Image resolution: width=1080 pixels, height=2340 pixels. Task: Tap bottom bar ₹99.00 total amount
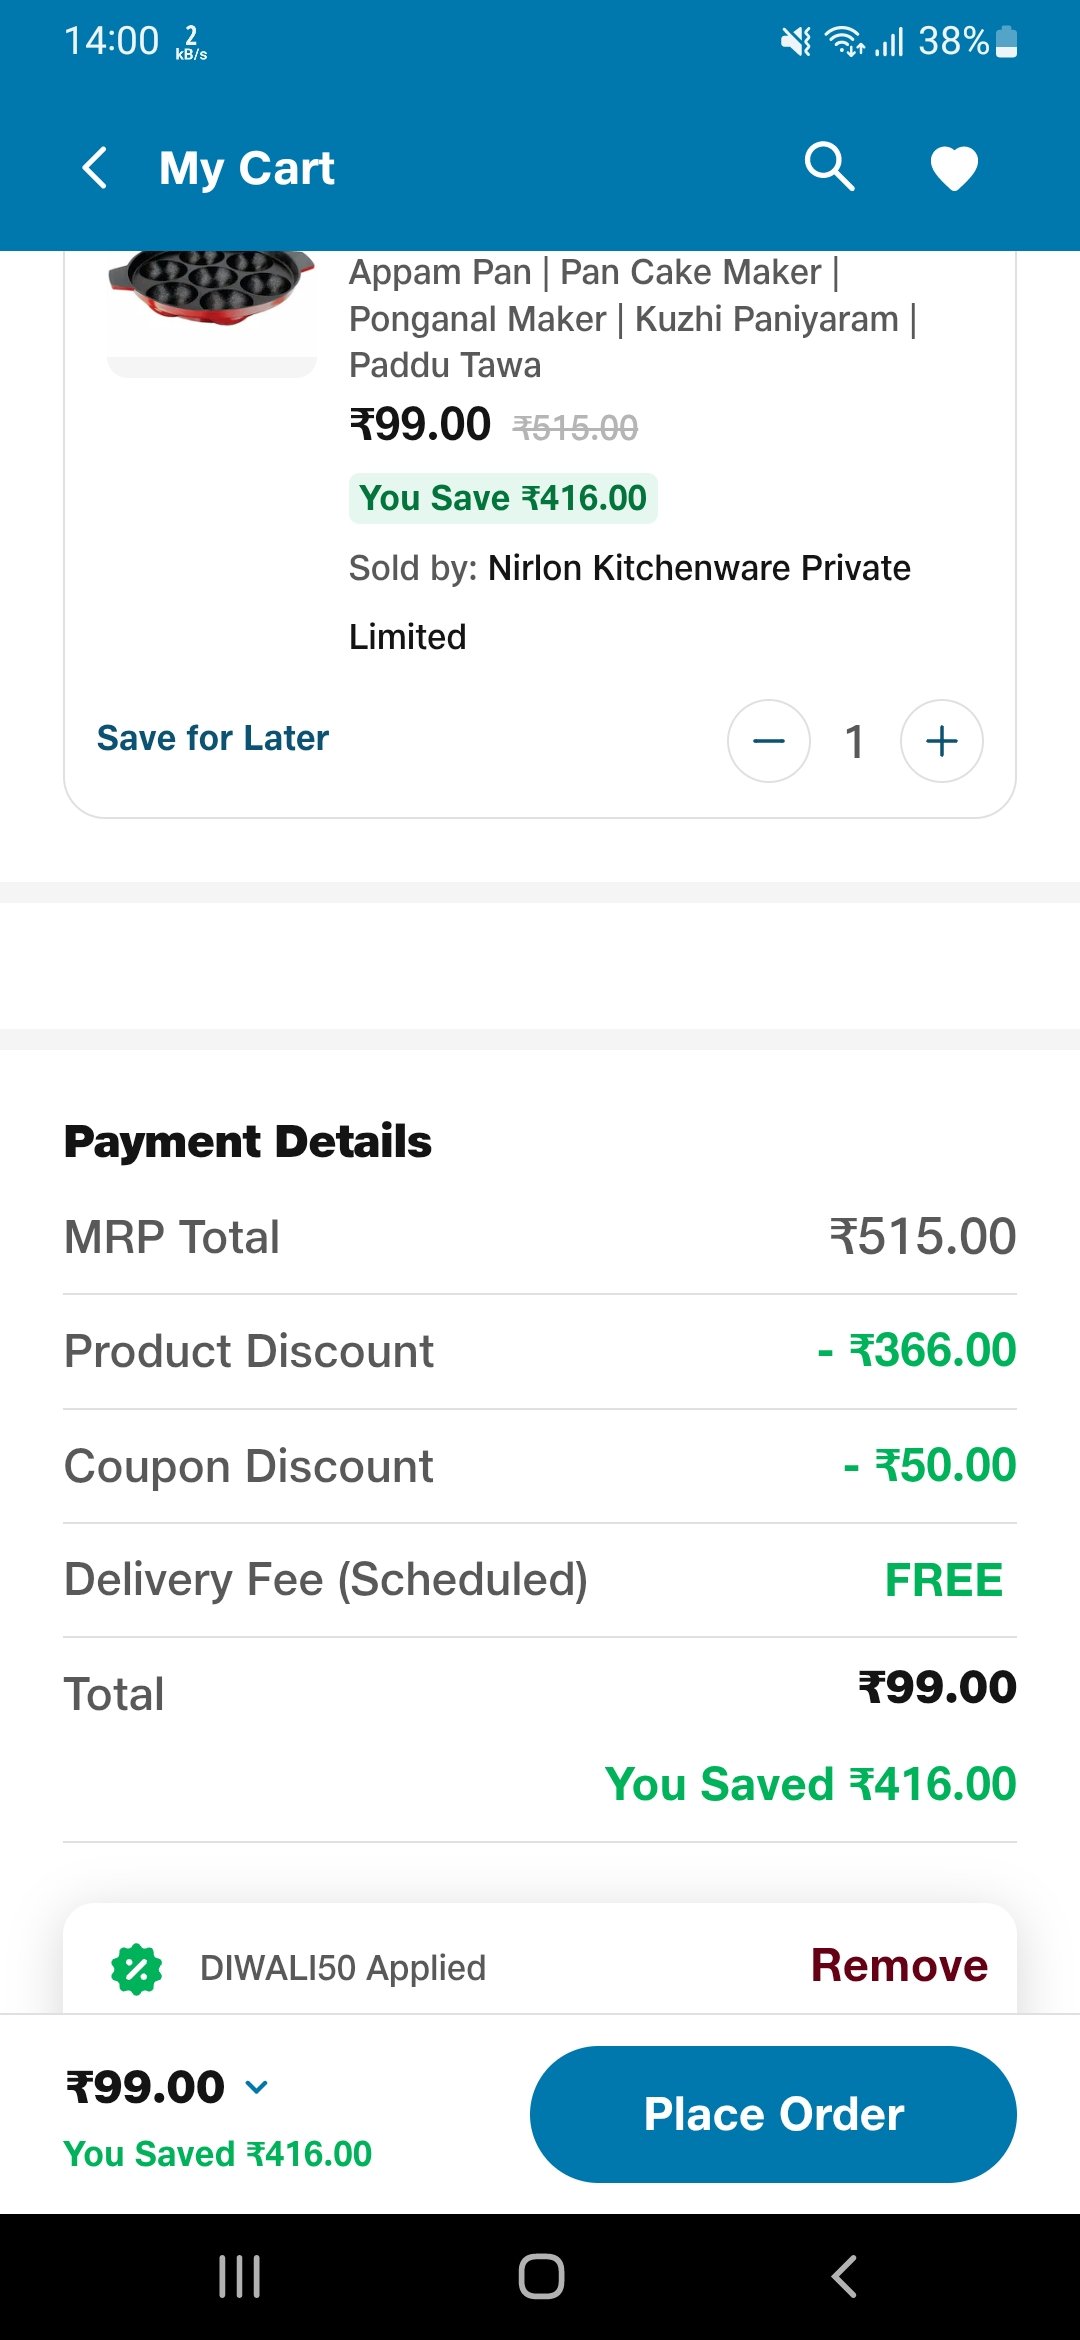point(146,2087)
